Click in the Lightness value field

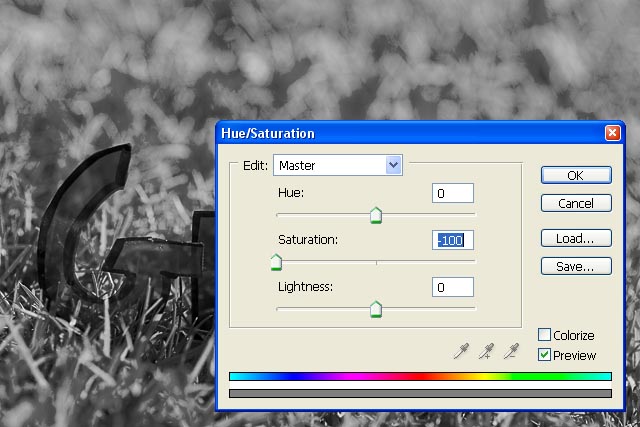[453, 287]
